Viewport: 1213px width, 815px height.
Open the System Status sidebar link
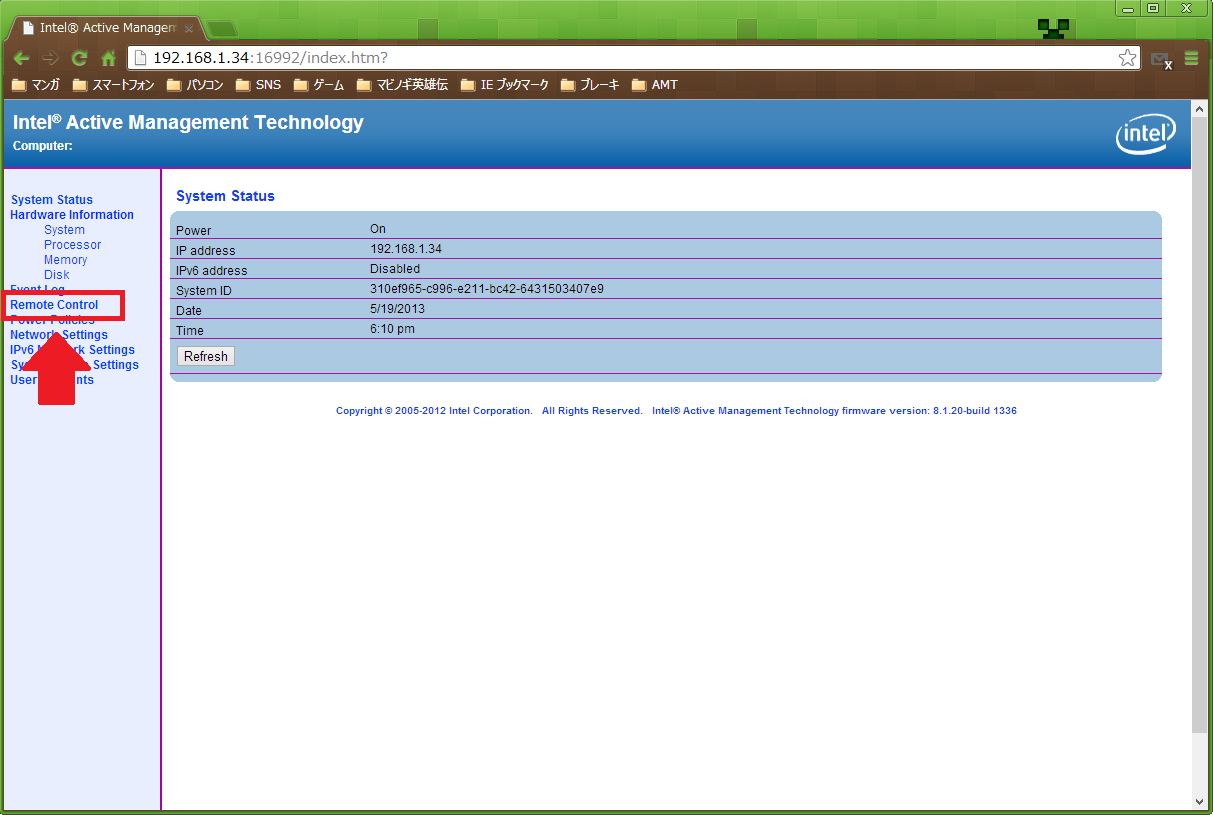(52, 200)
